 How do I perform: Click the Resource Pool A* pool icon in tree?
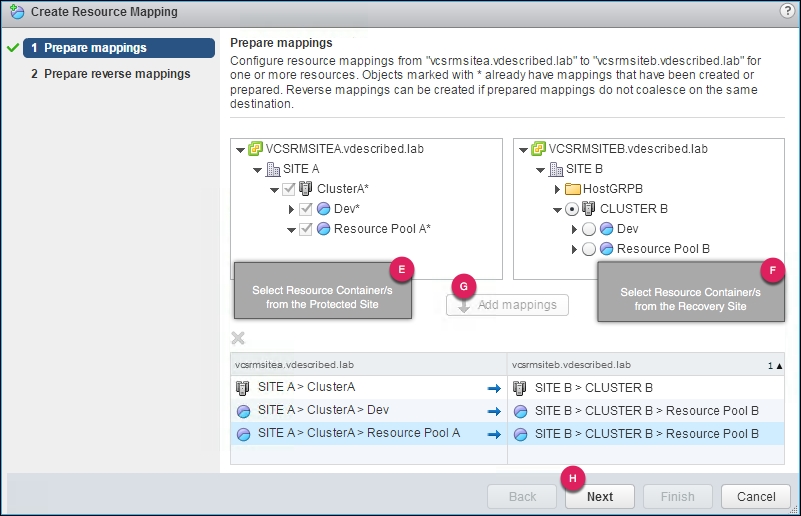(323, 228)
